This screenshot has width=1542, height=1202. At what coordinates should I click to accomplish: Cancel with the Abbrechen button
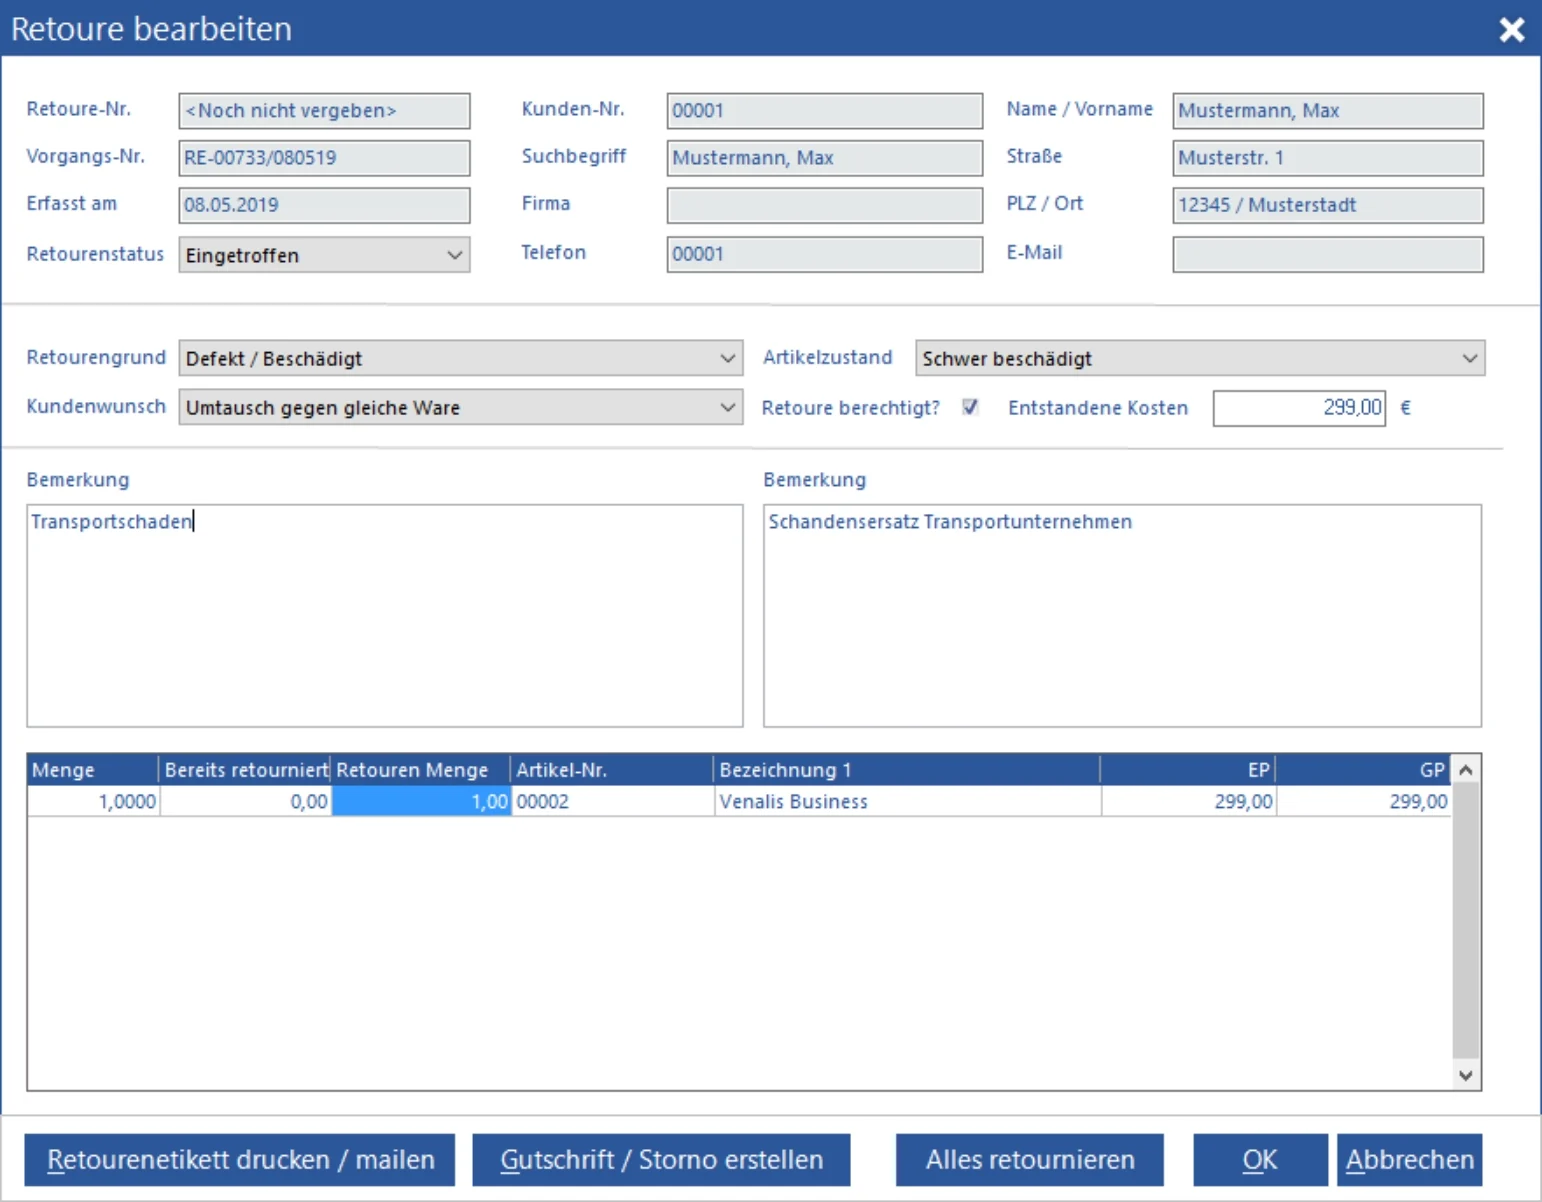tap(1410, 1160)
